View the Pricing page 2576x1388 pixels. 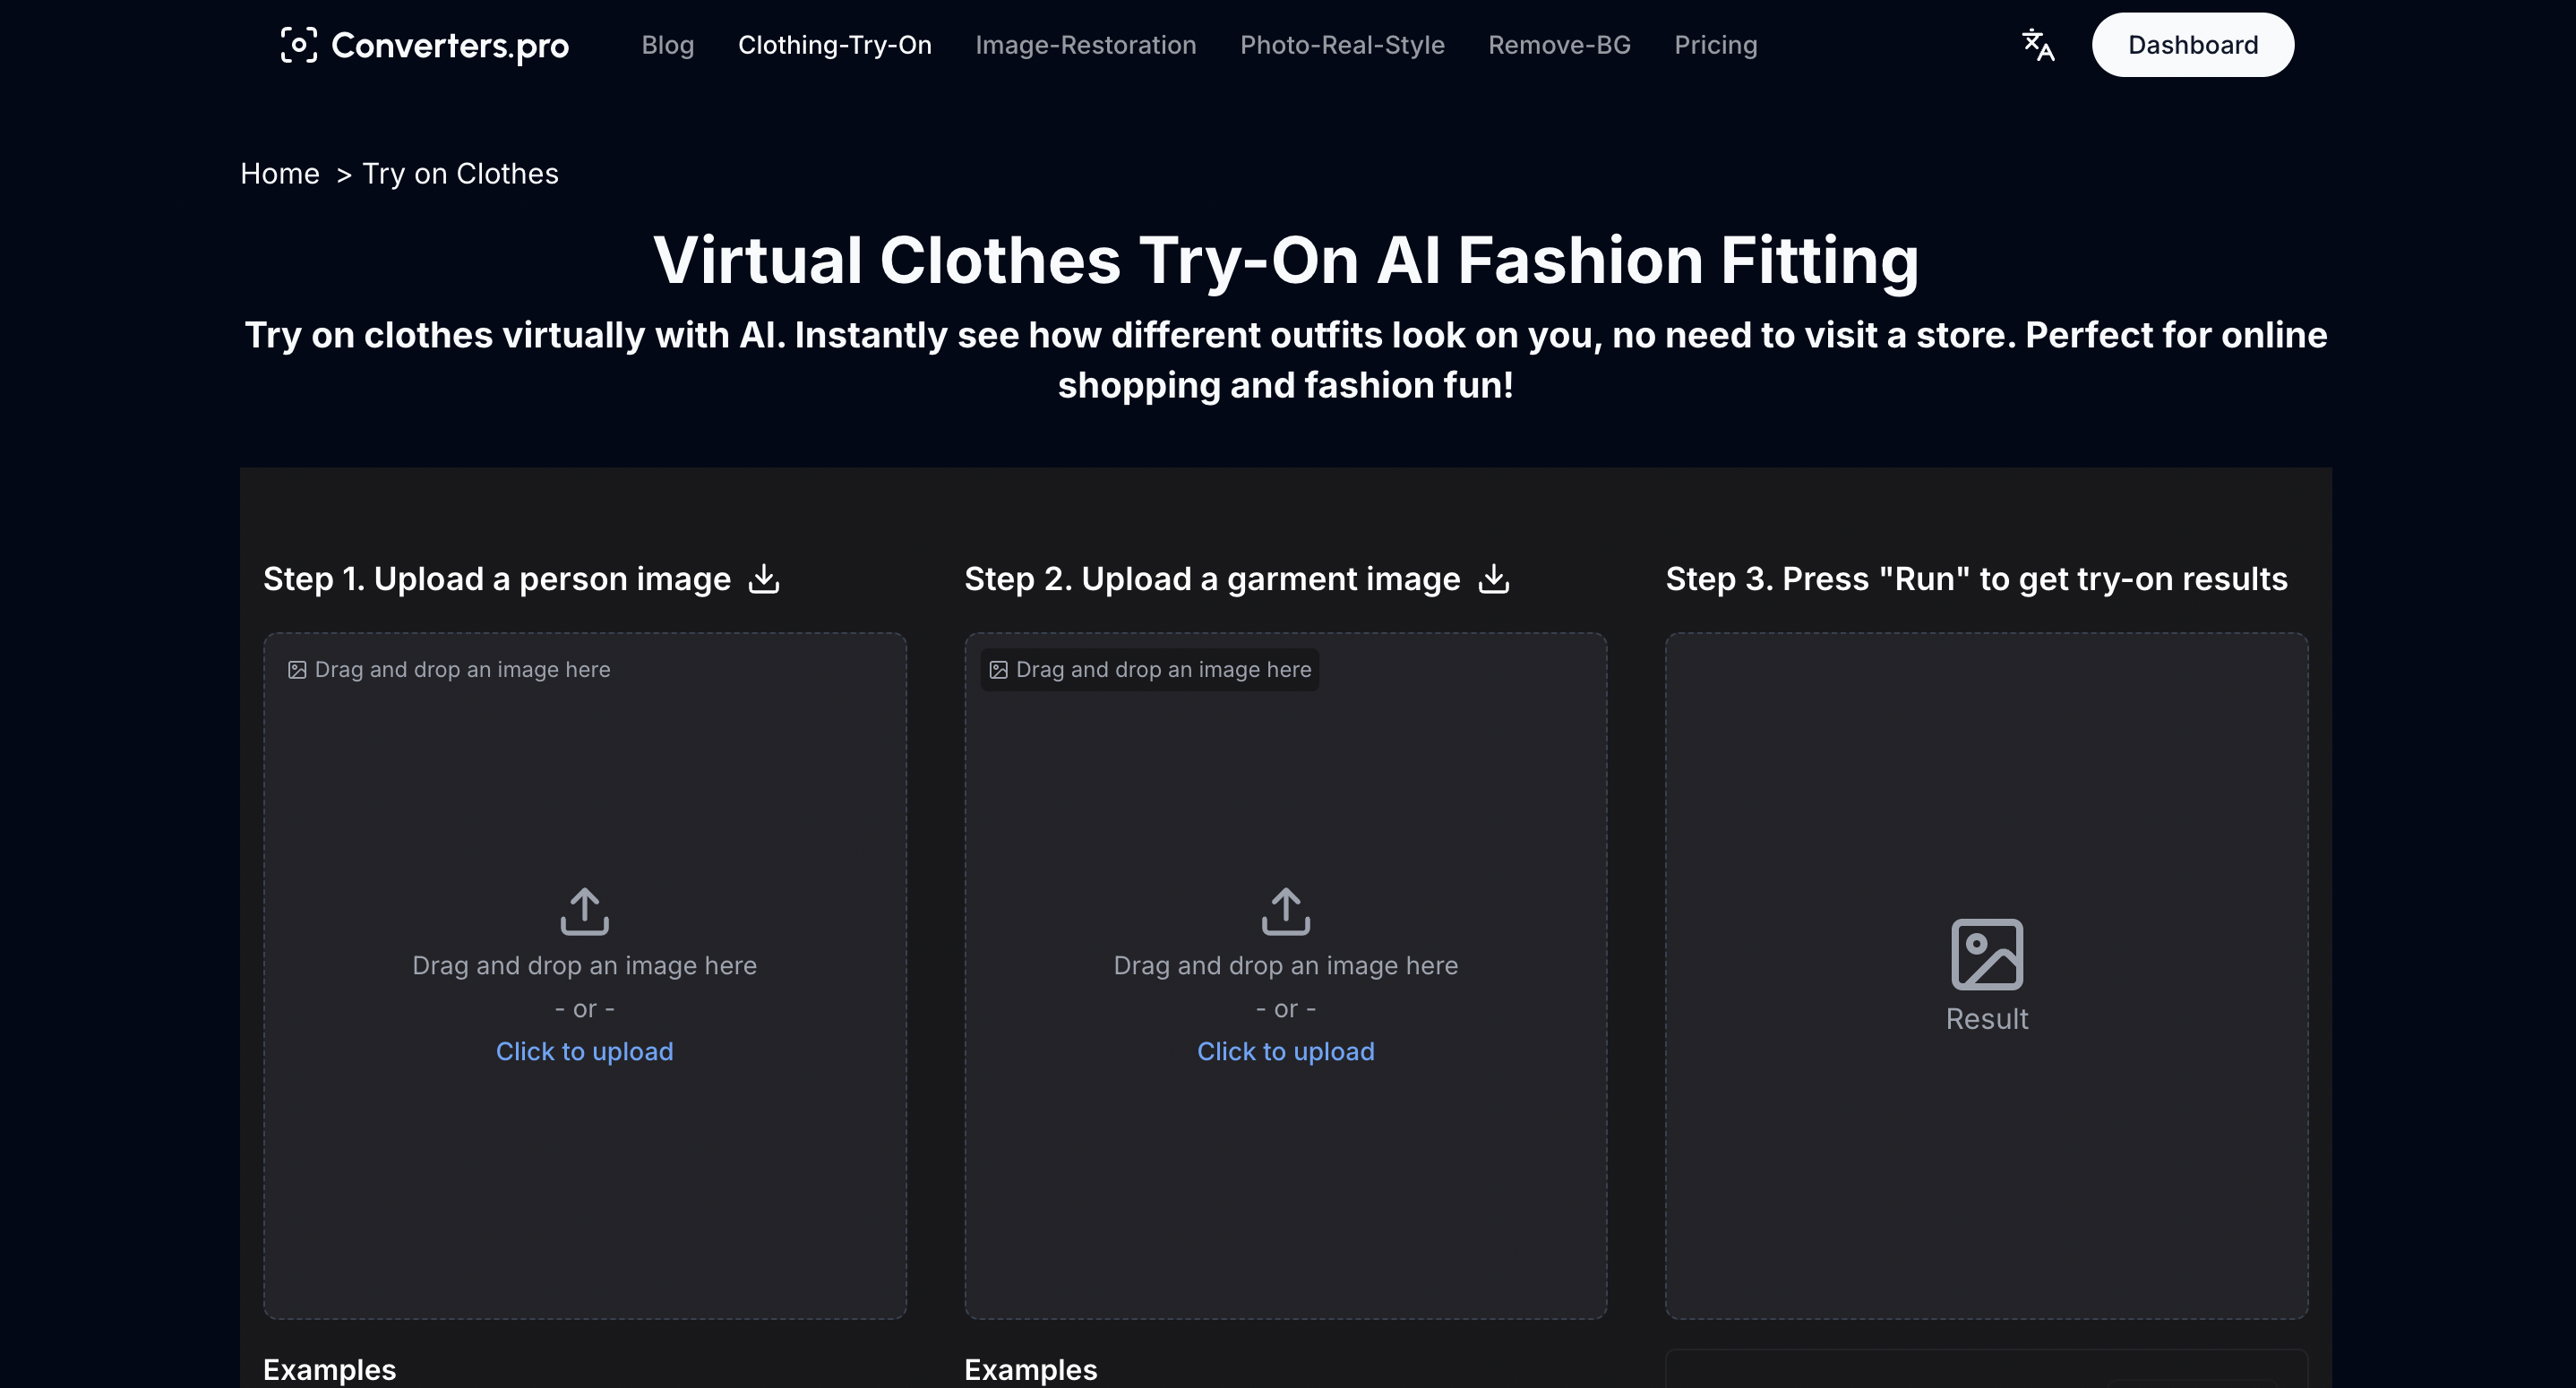tap(1716, 45)
